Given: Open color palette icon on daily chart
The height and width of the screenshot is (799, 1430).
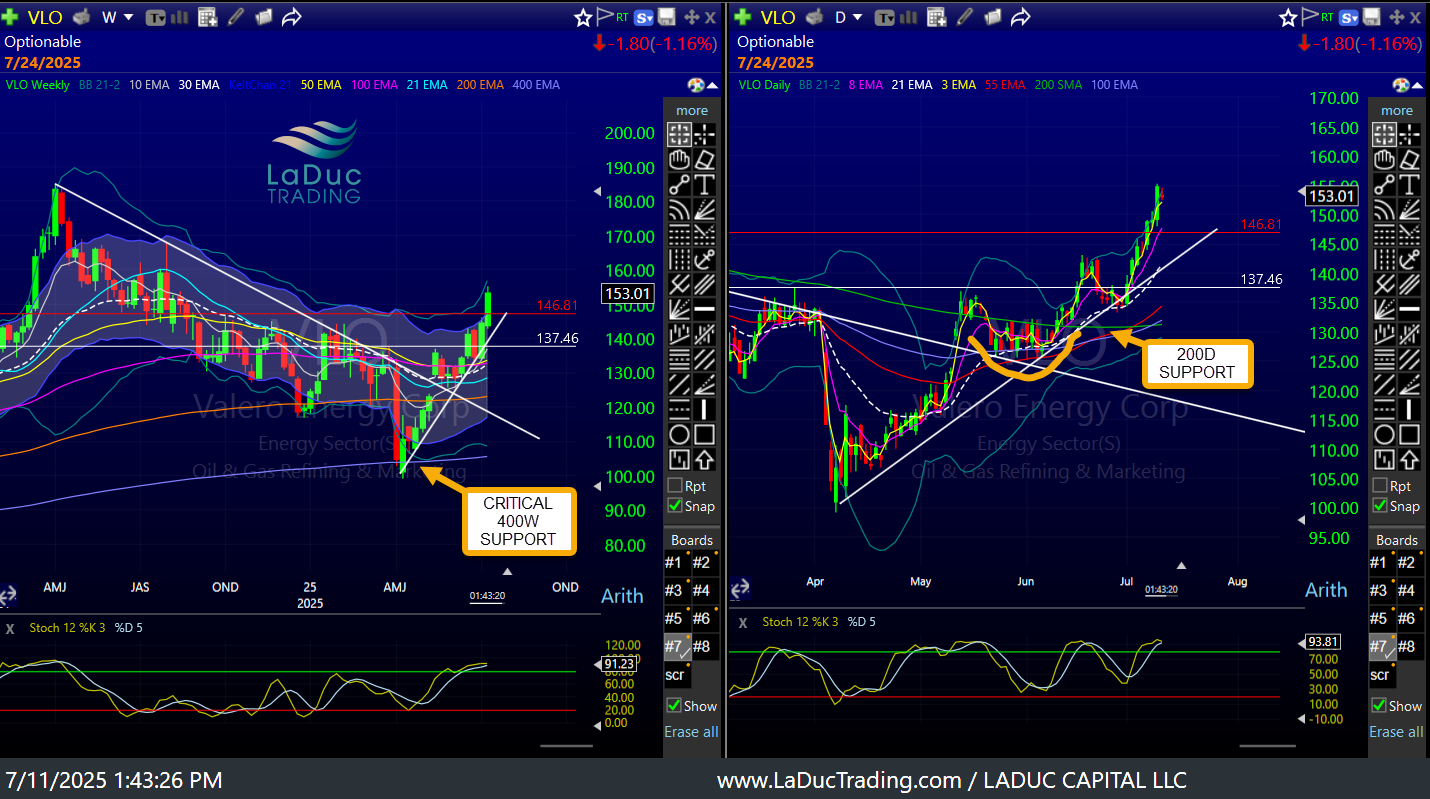Looking at the screenshot, I should tap(1401, 85).
